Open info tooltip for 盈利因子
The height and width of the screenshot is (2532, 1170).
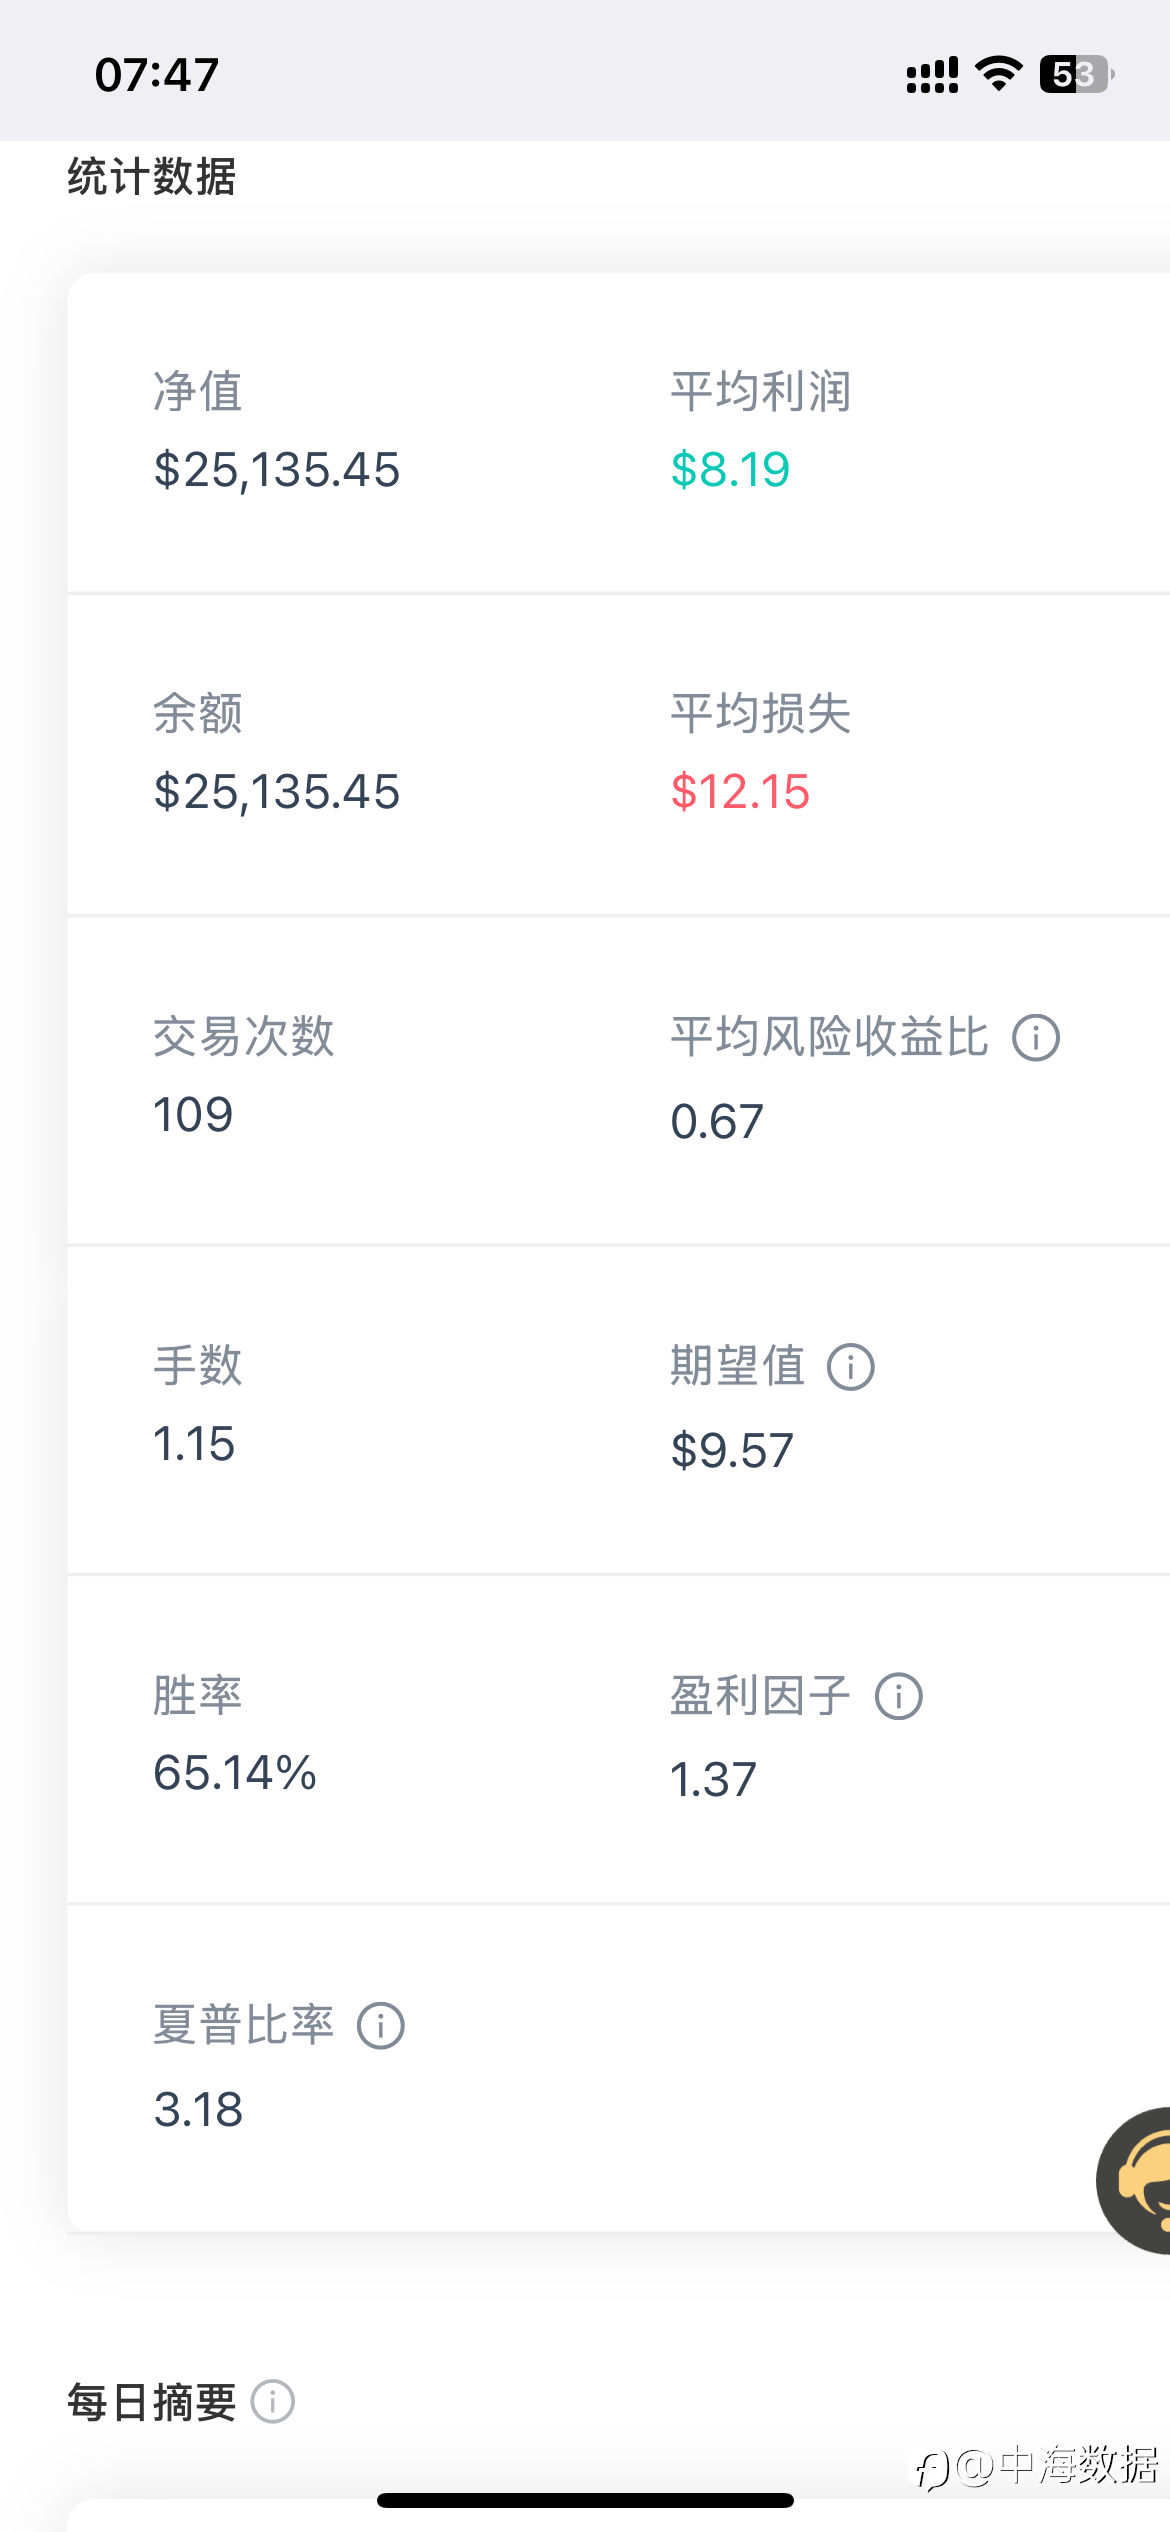(x=899, y=1696)
